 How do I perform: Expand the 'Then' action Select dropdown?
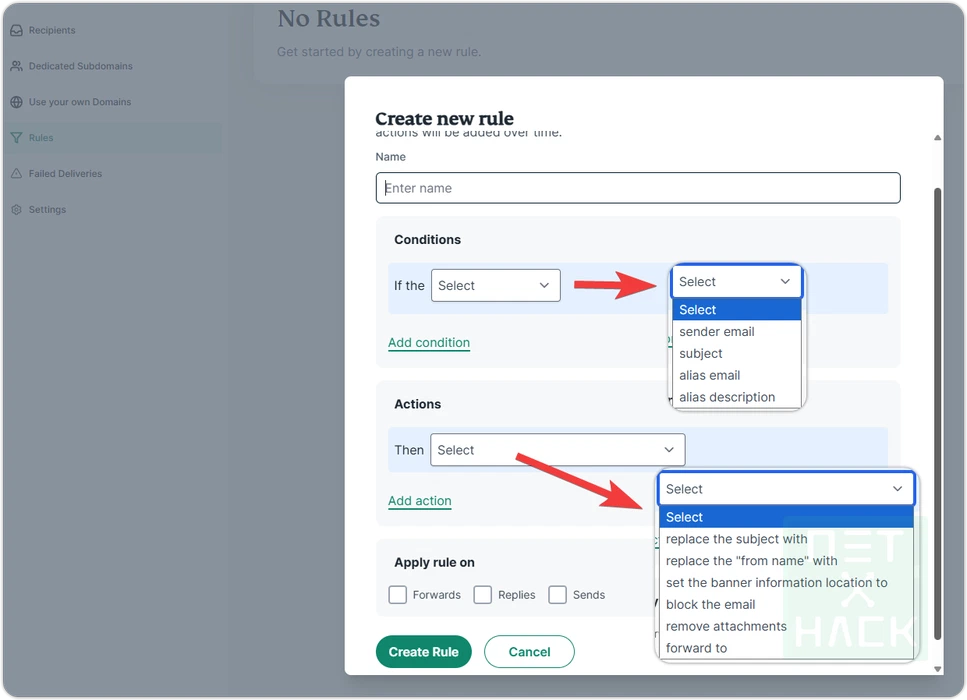557,450
